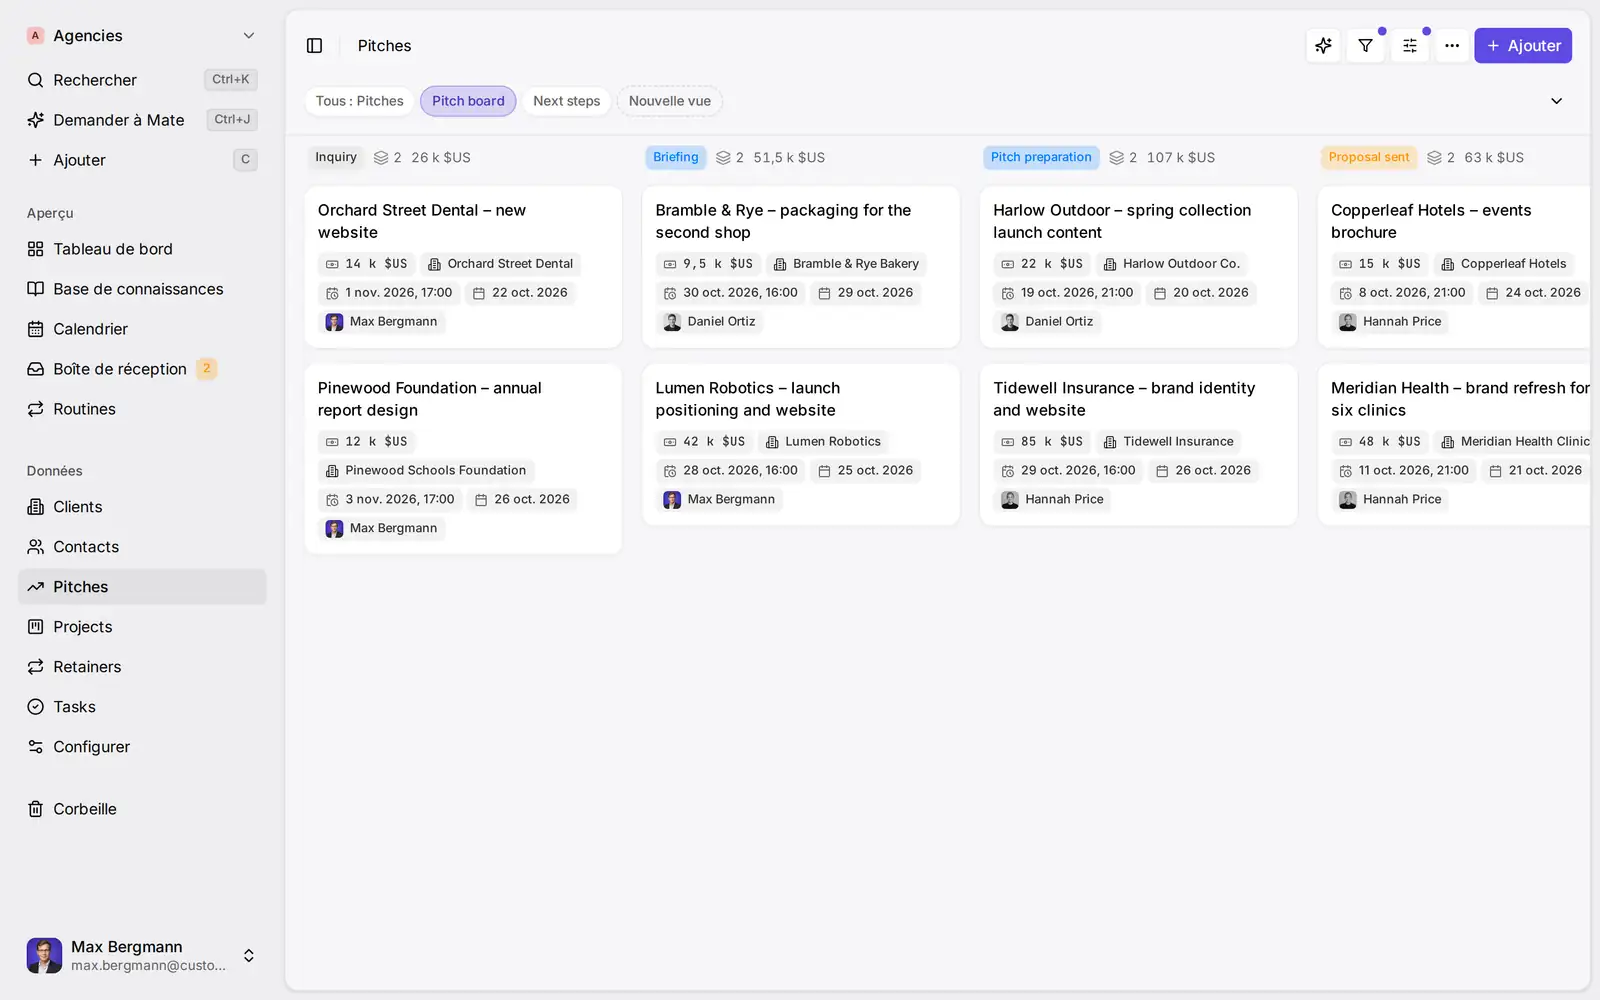Open Tasks in sidebar
This screenshot has width=1600, height=1000.
coord(142,707)
